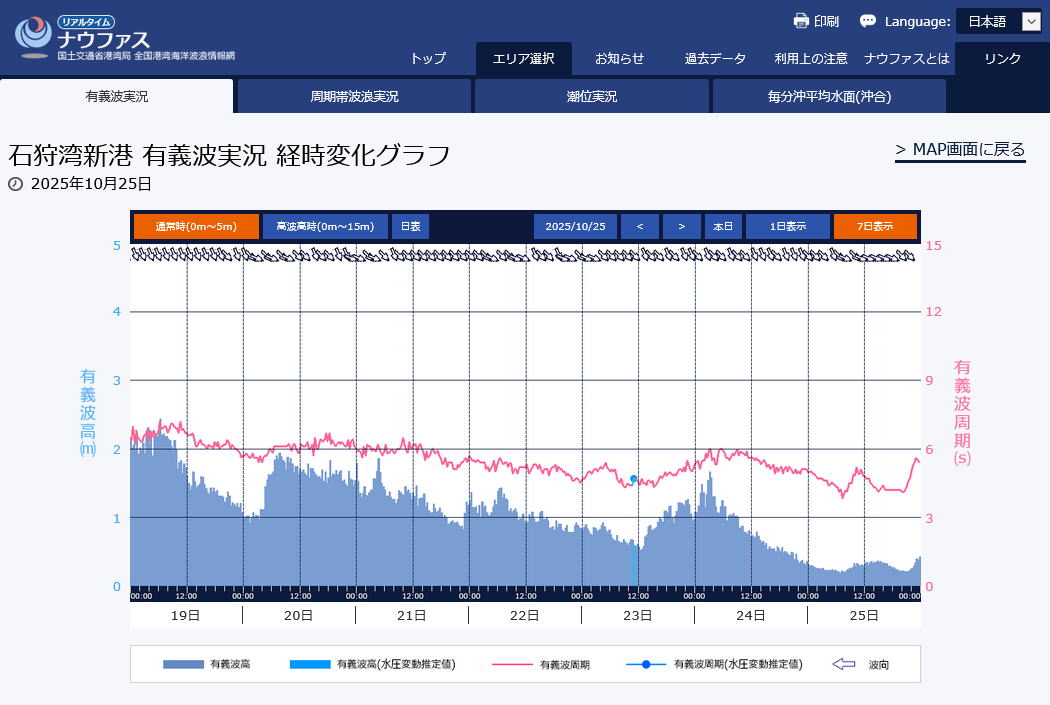
Task: Click the clock icon next to the date
Action: (x=15, y=184)
